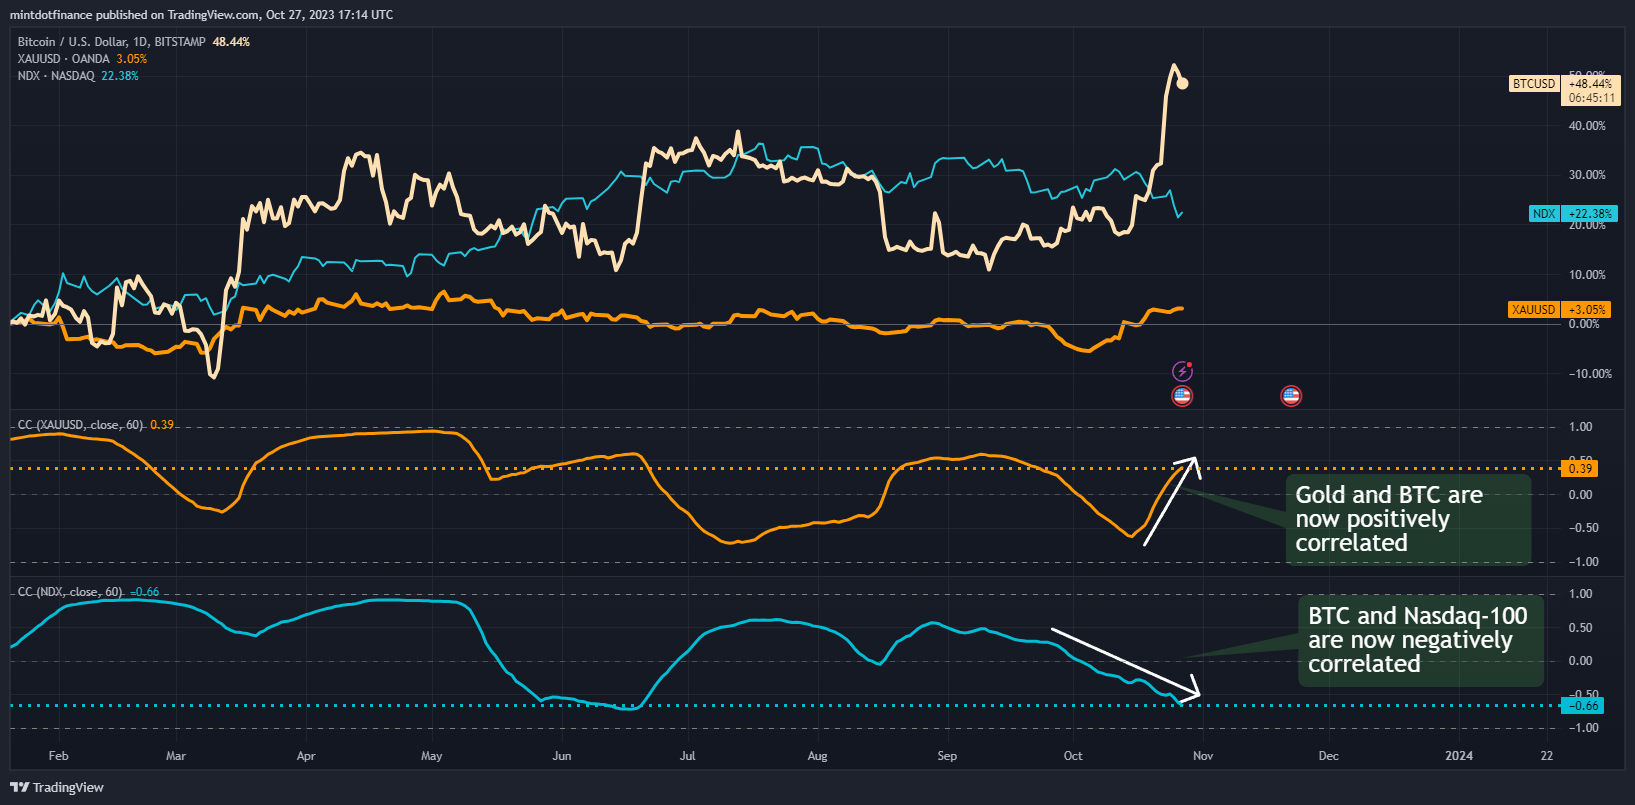The height and width of the screenshot is (805, 1635).
Task: Click the 2024 label on time axis
Action: tap(1459, 756)
